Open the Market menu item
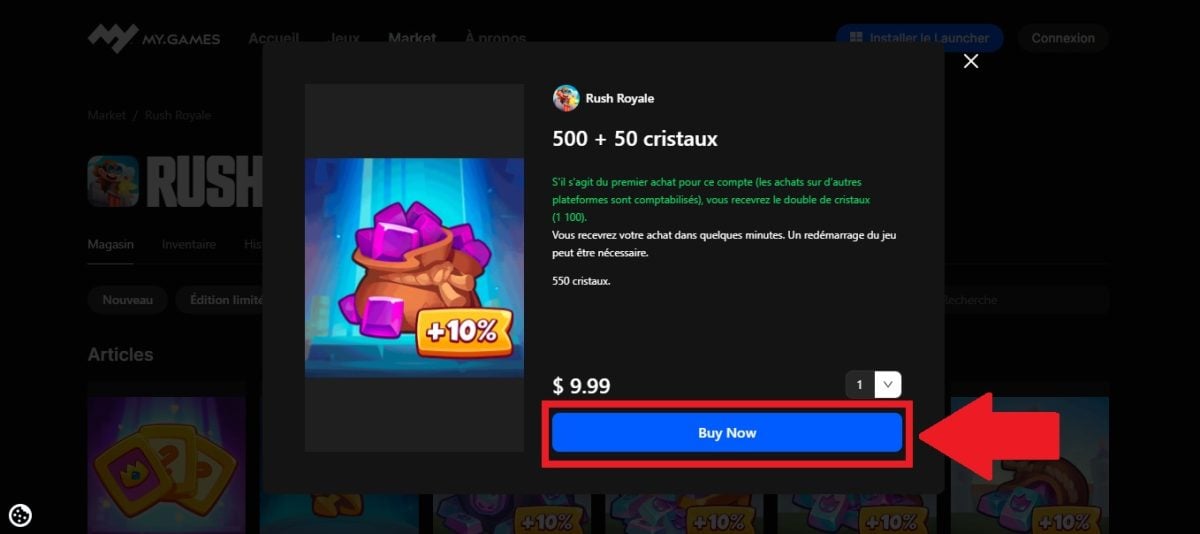The width and height of the screenshot is (1200, 534). click(x=412, y=39)
